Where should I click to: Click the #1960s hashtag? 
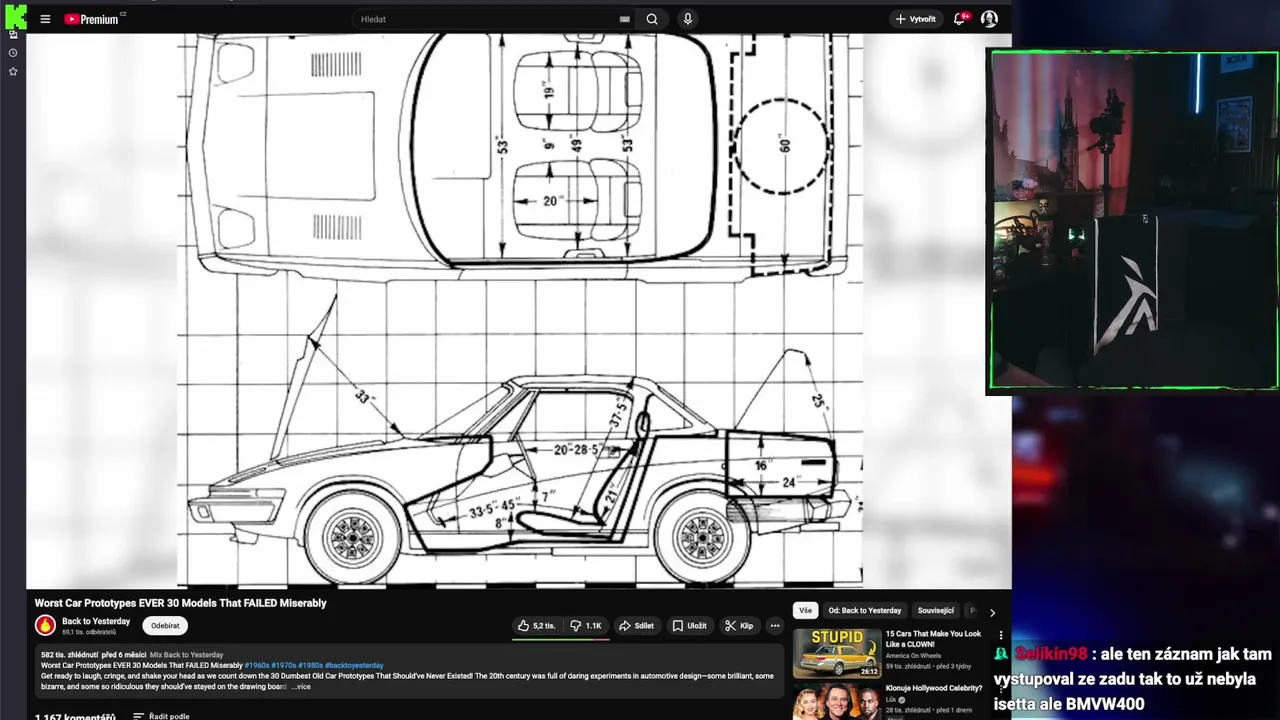(256, 665)
